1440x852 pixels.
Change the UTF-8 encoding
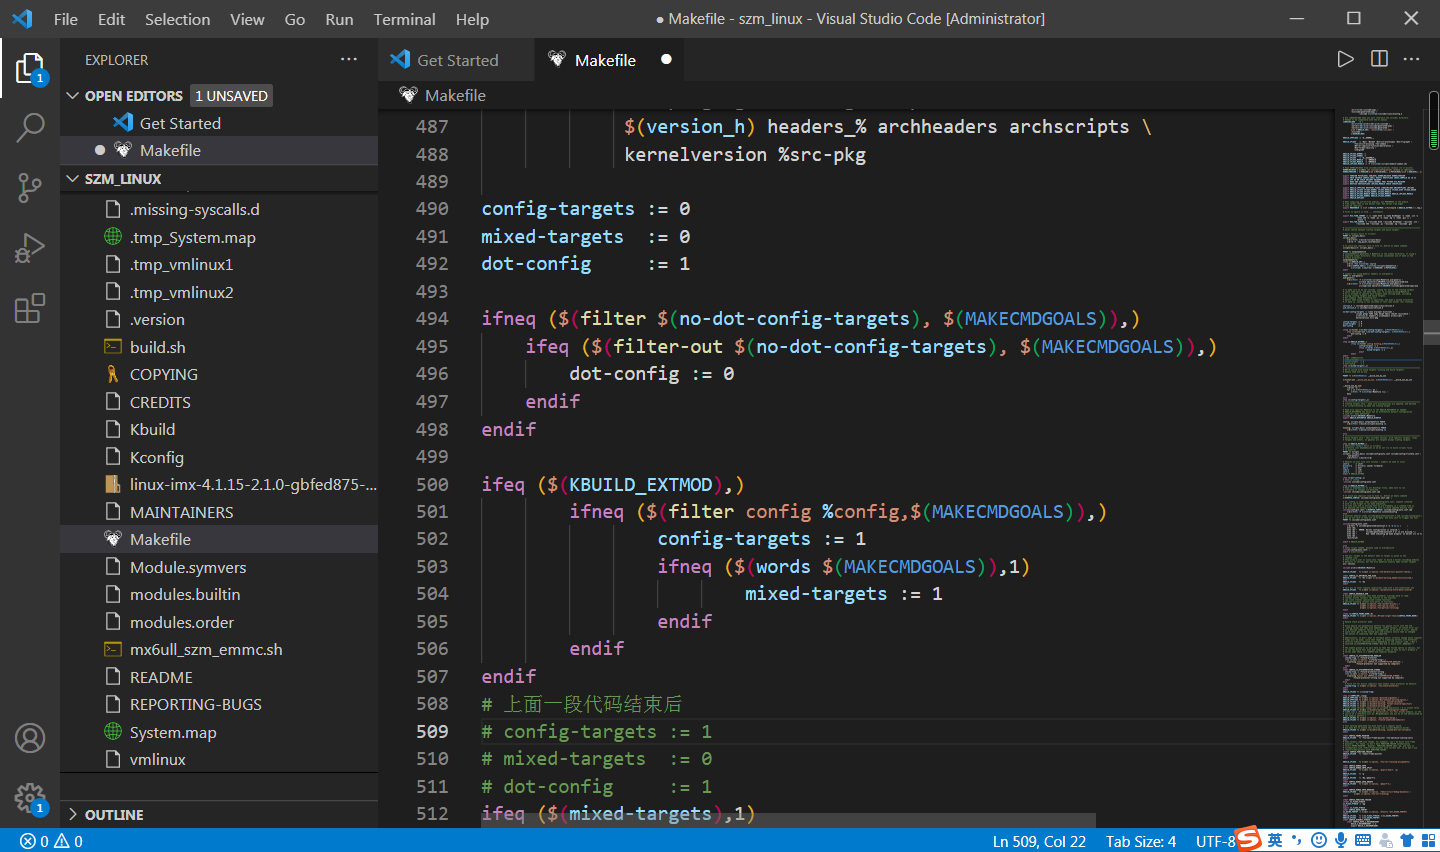(1215, 841)
